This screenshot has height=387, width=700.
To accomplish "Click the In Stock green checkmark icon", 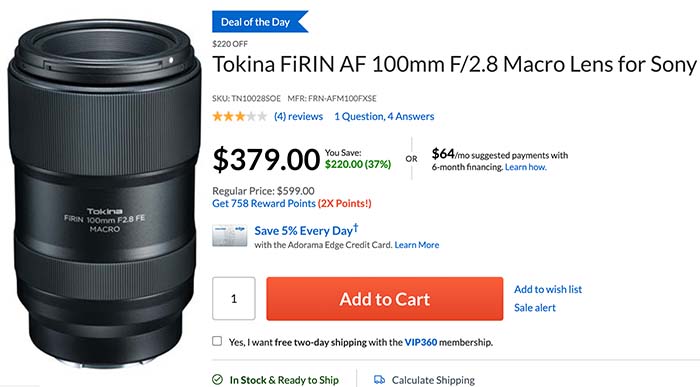I will pyautogui.click(x=217, y=380).
